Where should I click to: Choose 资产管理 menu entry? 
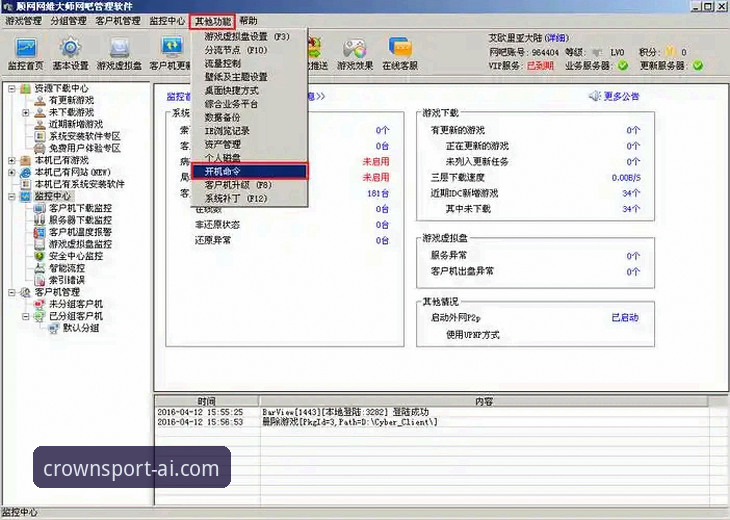(250, 145)
